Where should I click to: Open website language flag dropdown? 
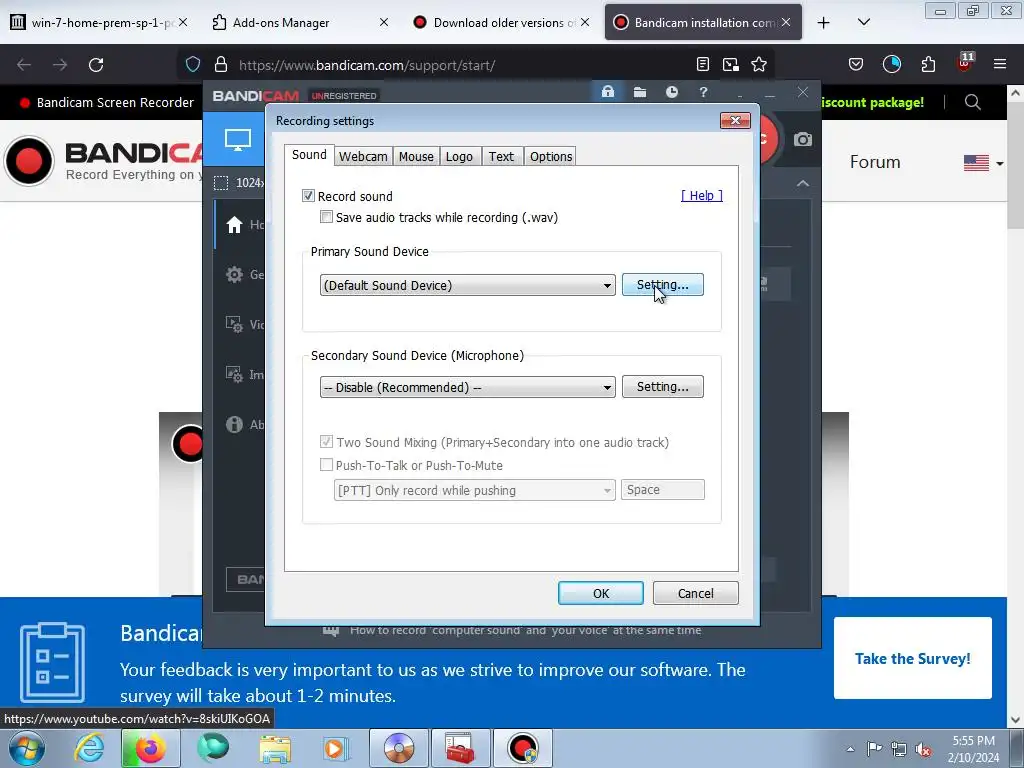pyautogui.click(x=984, y=163)
